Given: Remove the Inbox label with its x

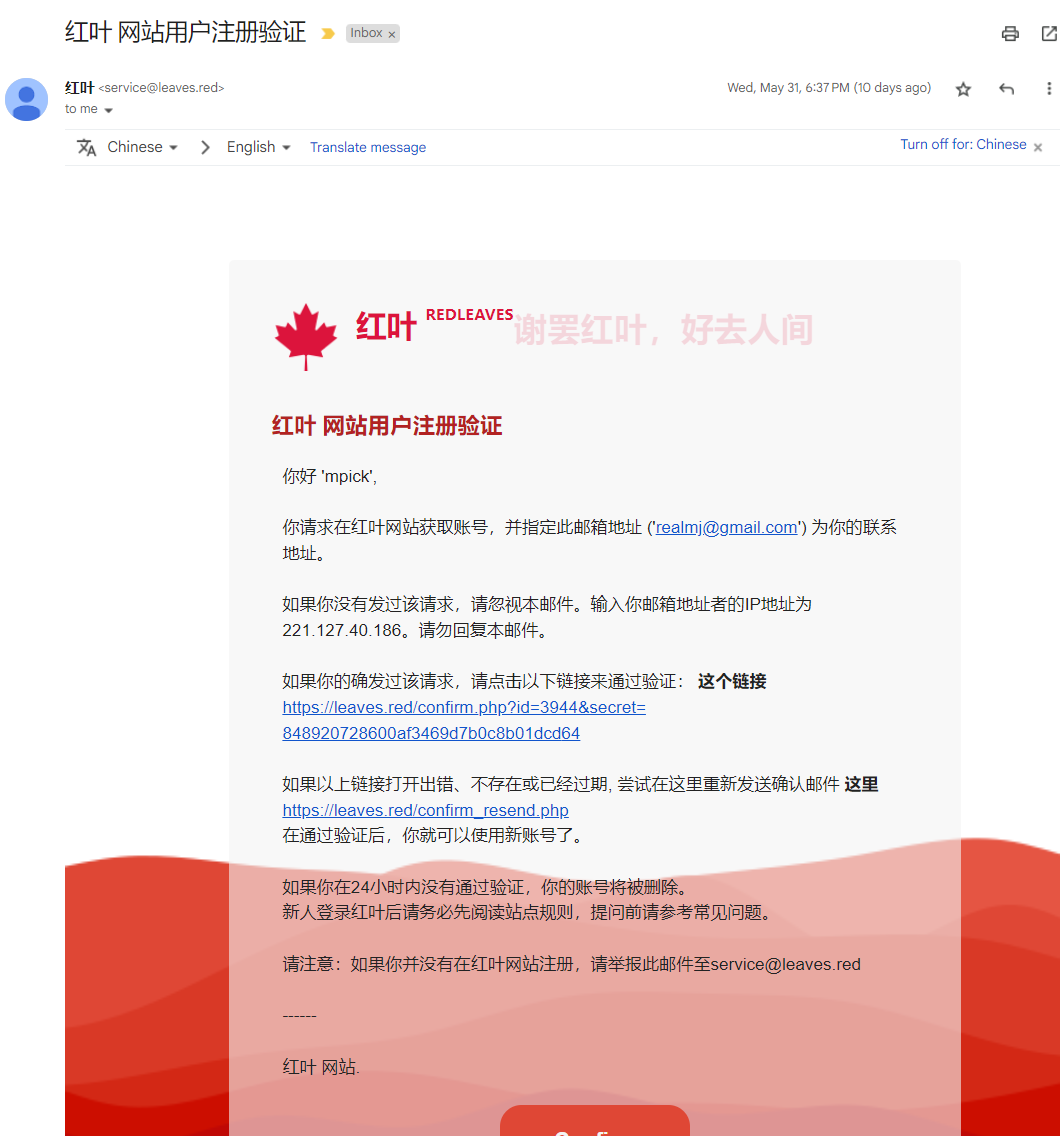Looking at the screenshot, I should tap(392, 34).
